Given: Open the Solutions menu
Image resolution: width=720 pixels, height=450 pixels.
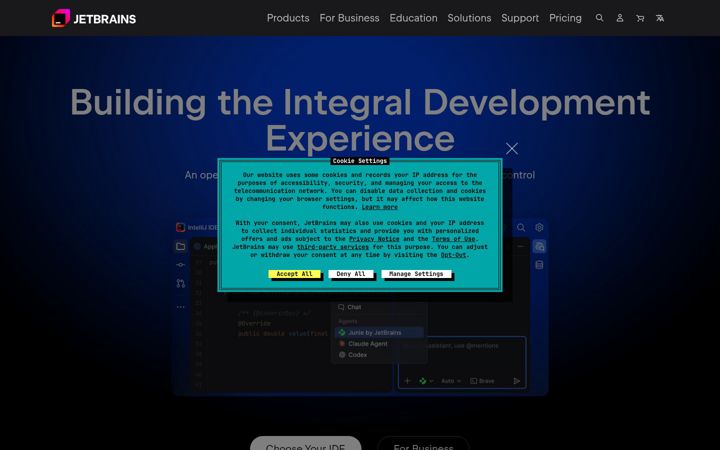Looking at the screenshot, I should click(469, 18).
